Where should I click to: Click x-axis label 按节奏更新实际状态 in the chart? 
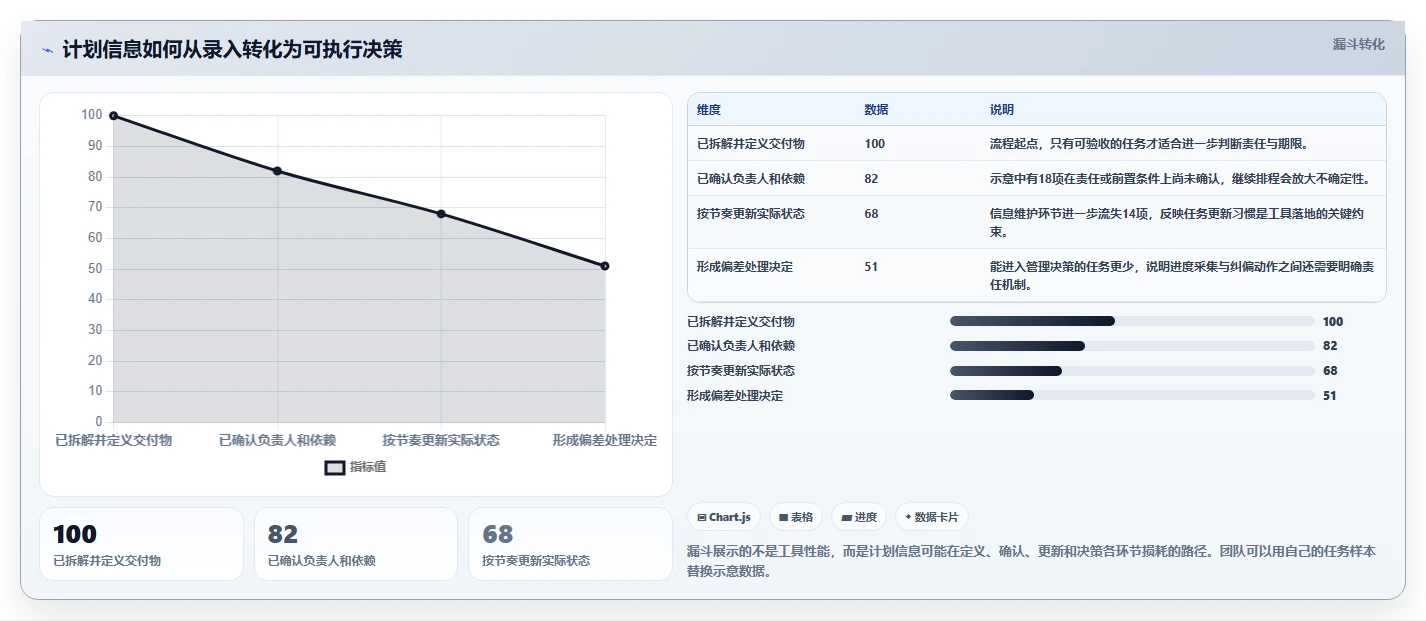point(441,440)
